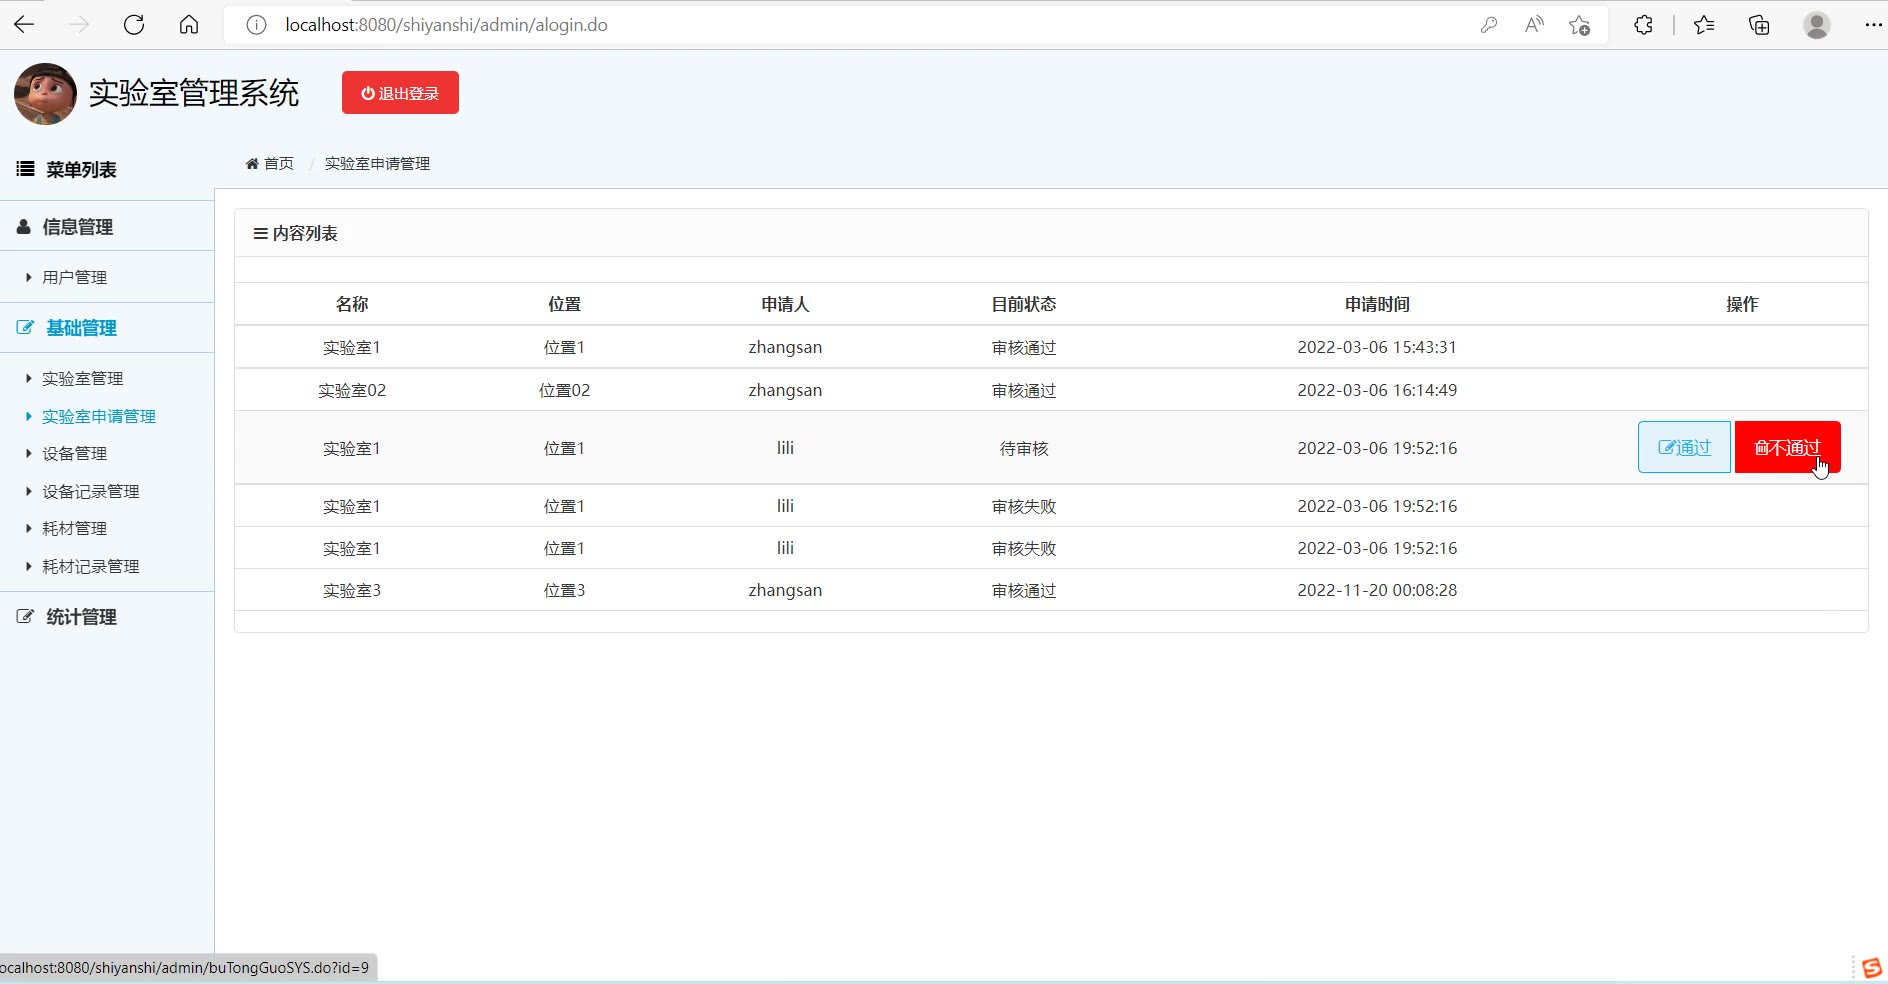Click the 目前状态 column header
The width and height of the screenshot is (1888, 984).
click(x=1024, y=304)
